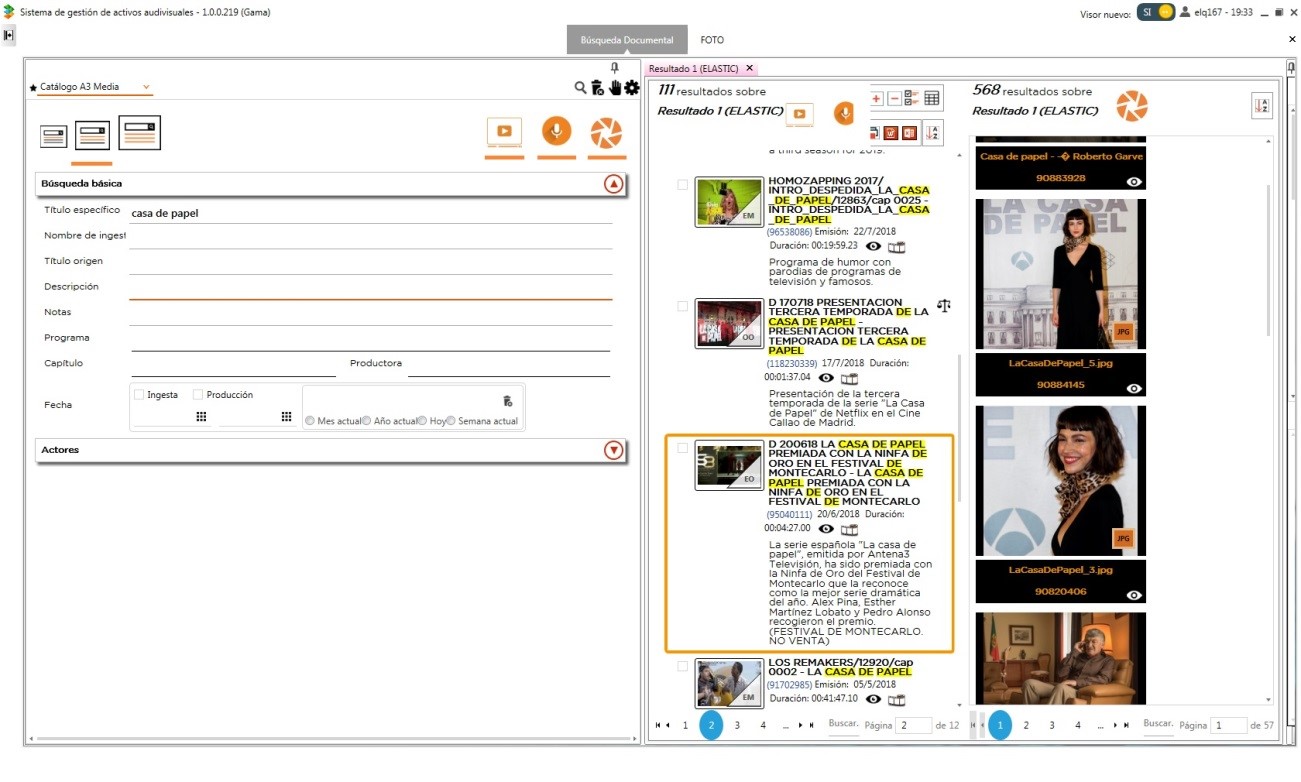Check the PRESENTACION TERCERA TEMPORADA result checkbox
Viewport: 1301px width, 782px height.
(683, 306)
